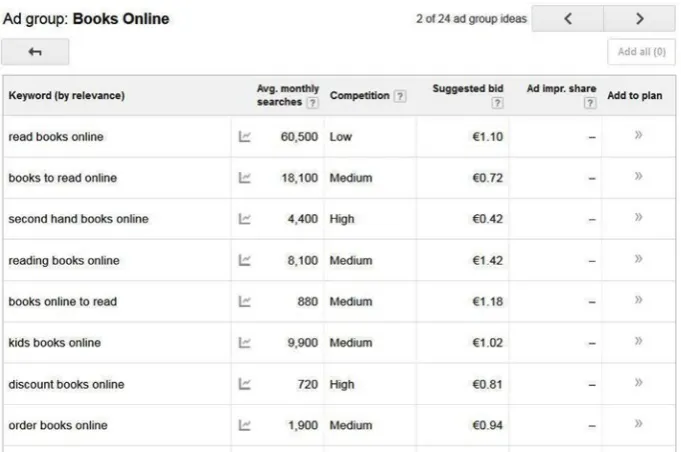
Task: Click the 'Ad group: Books Online' title
Action: pyautogui.click(x=86, y=19)
